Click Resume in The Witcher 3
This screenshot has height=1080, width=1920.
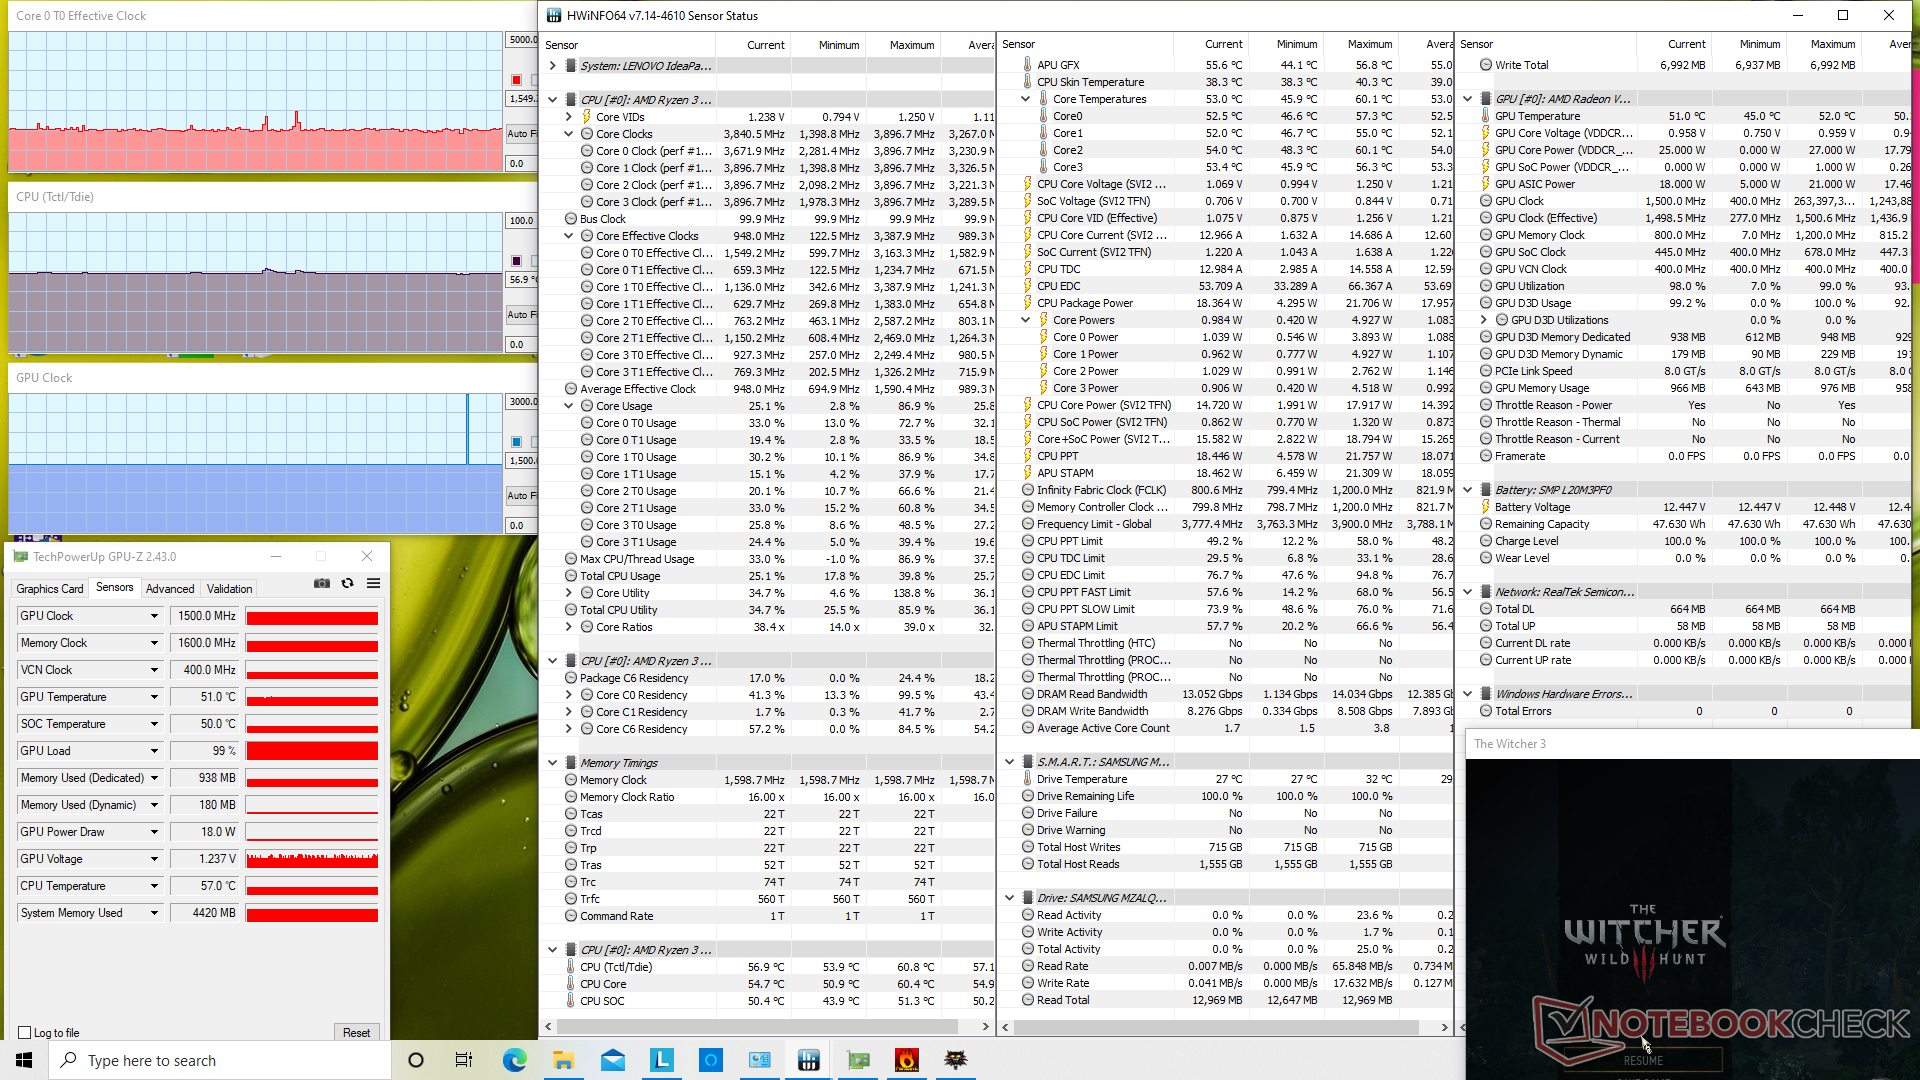[x=1643, y=1061]
